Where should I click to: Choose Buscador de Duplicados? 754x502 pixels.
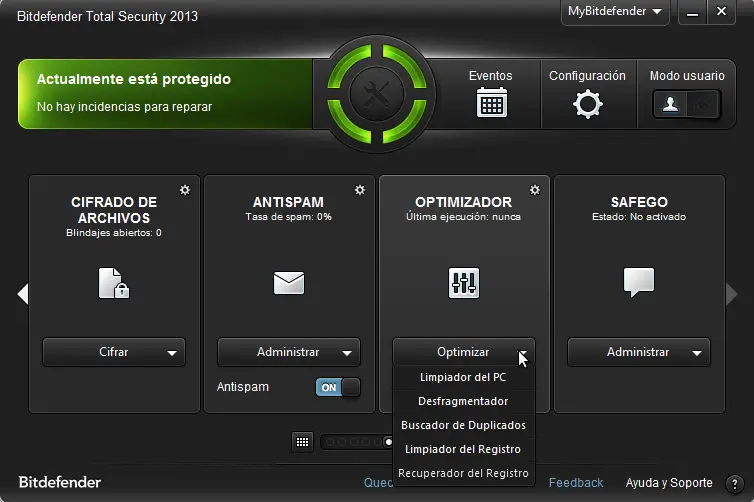464,426
